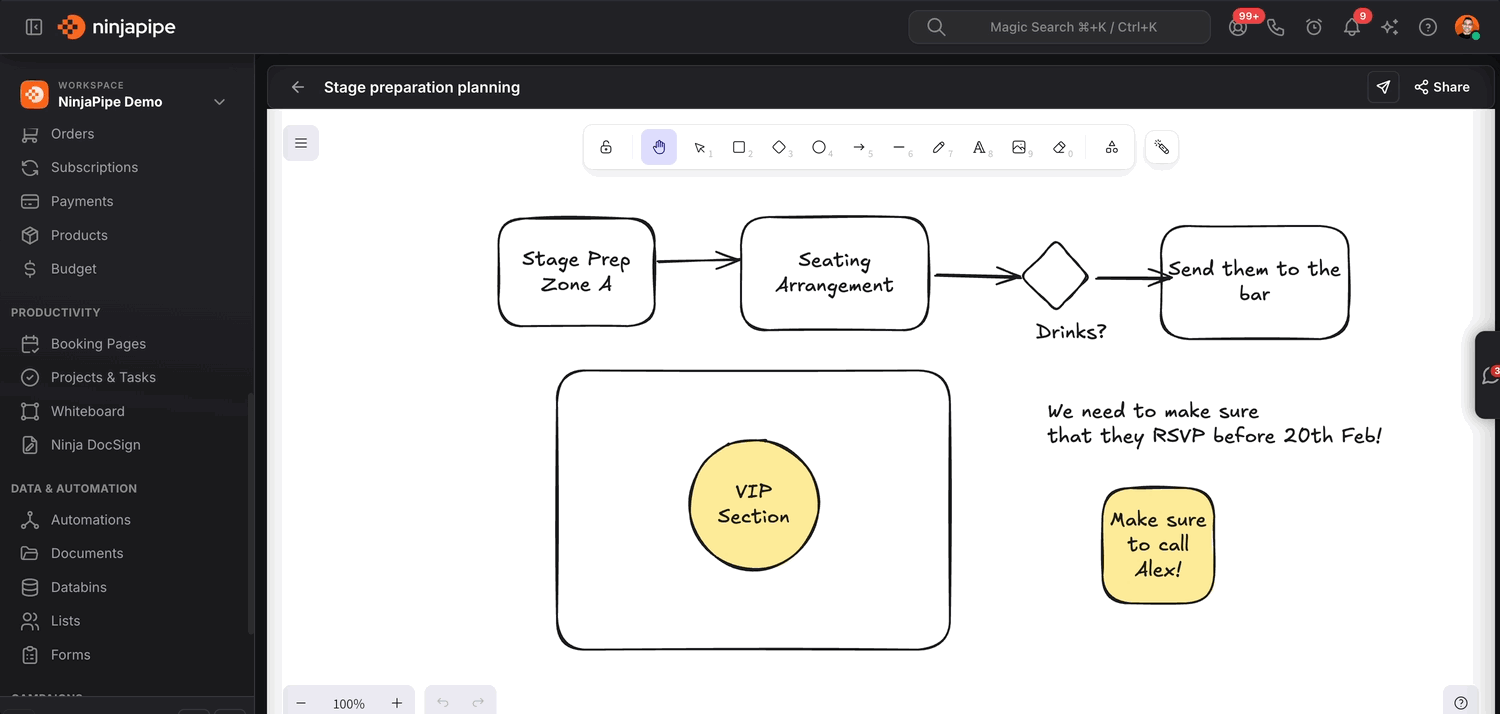Click the Share button
The height and width of the screenshot is (714, 1500).
[x=1442, y=87]
